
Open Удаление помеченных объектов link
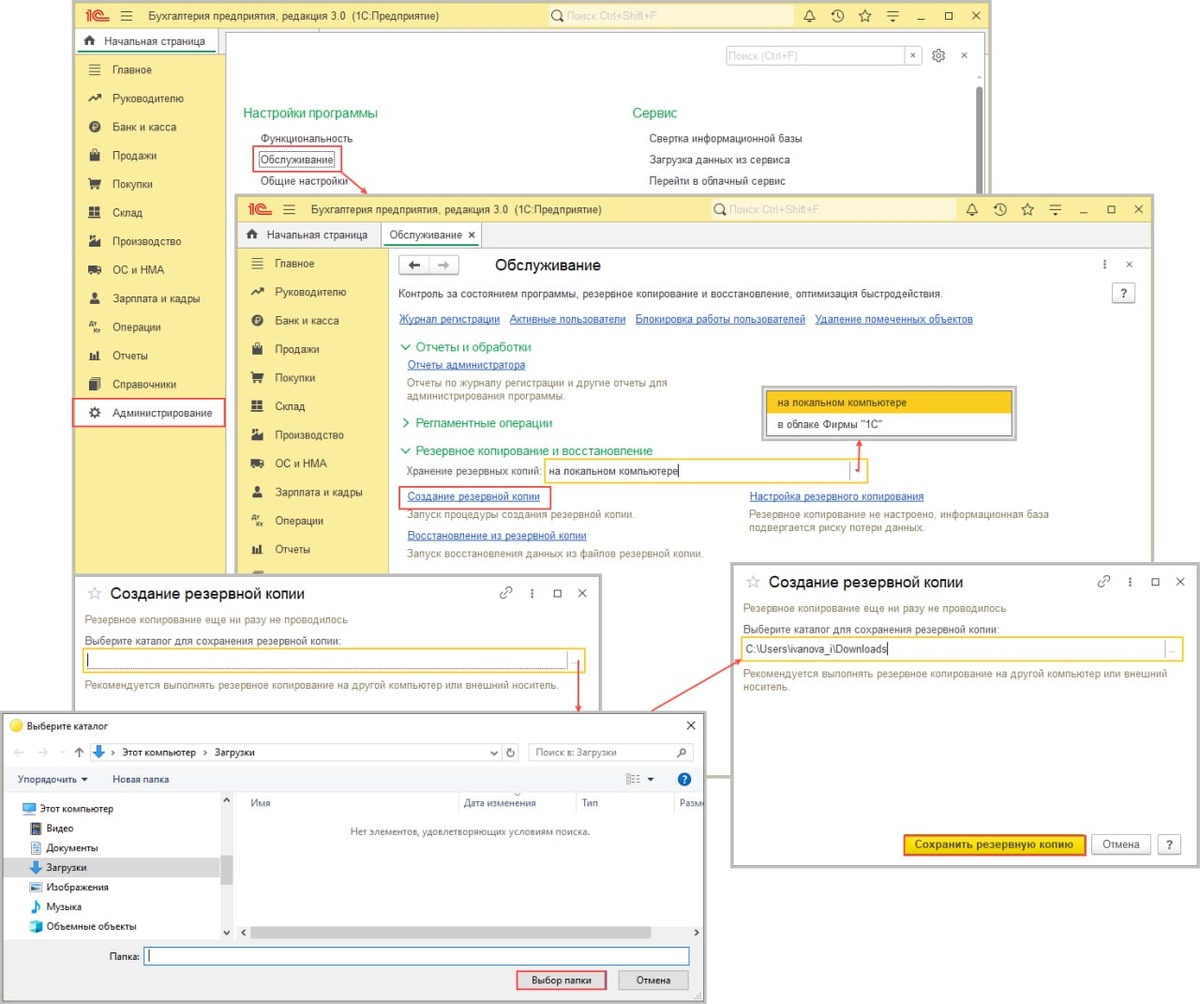tap(894, 319)
